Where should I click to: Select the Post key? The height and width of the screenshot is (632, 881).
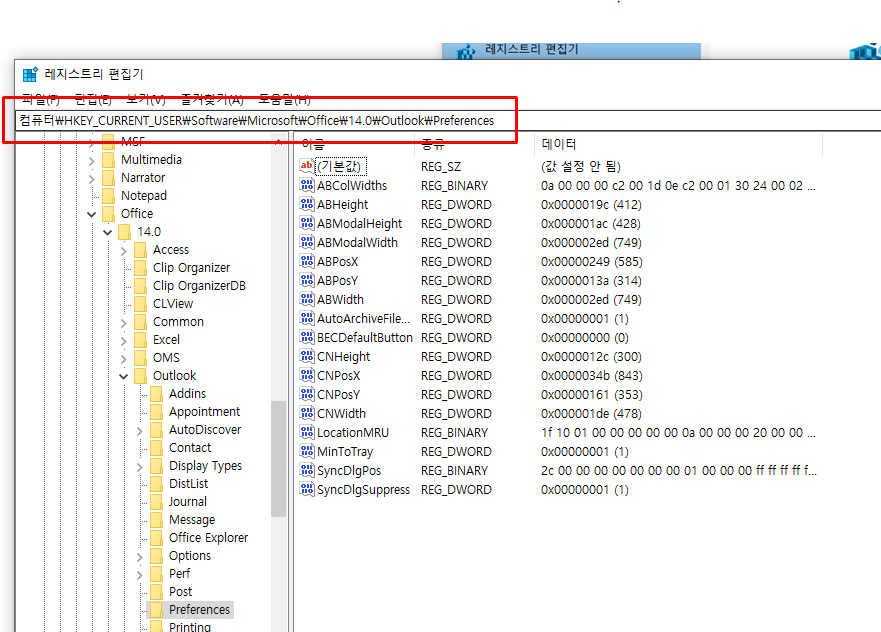pos(180,592)
